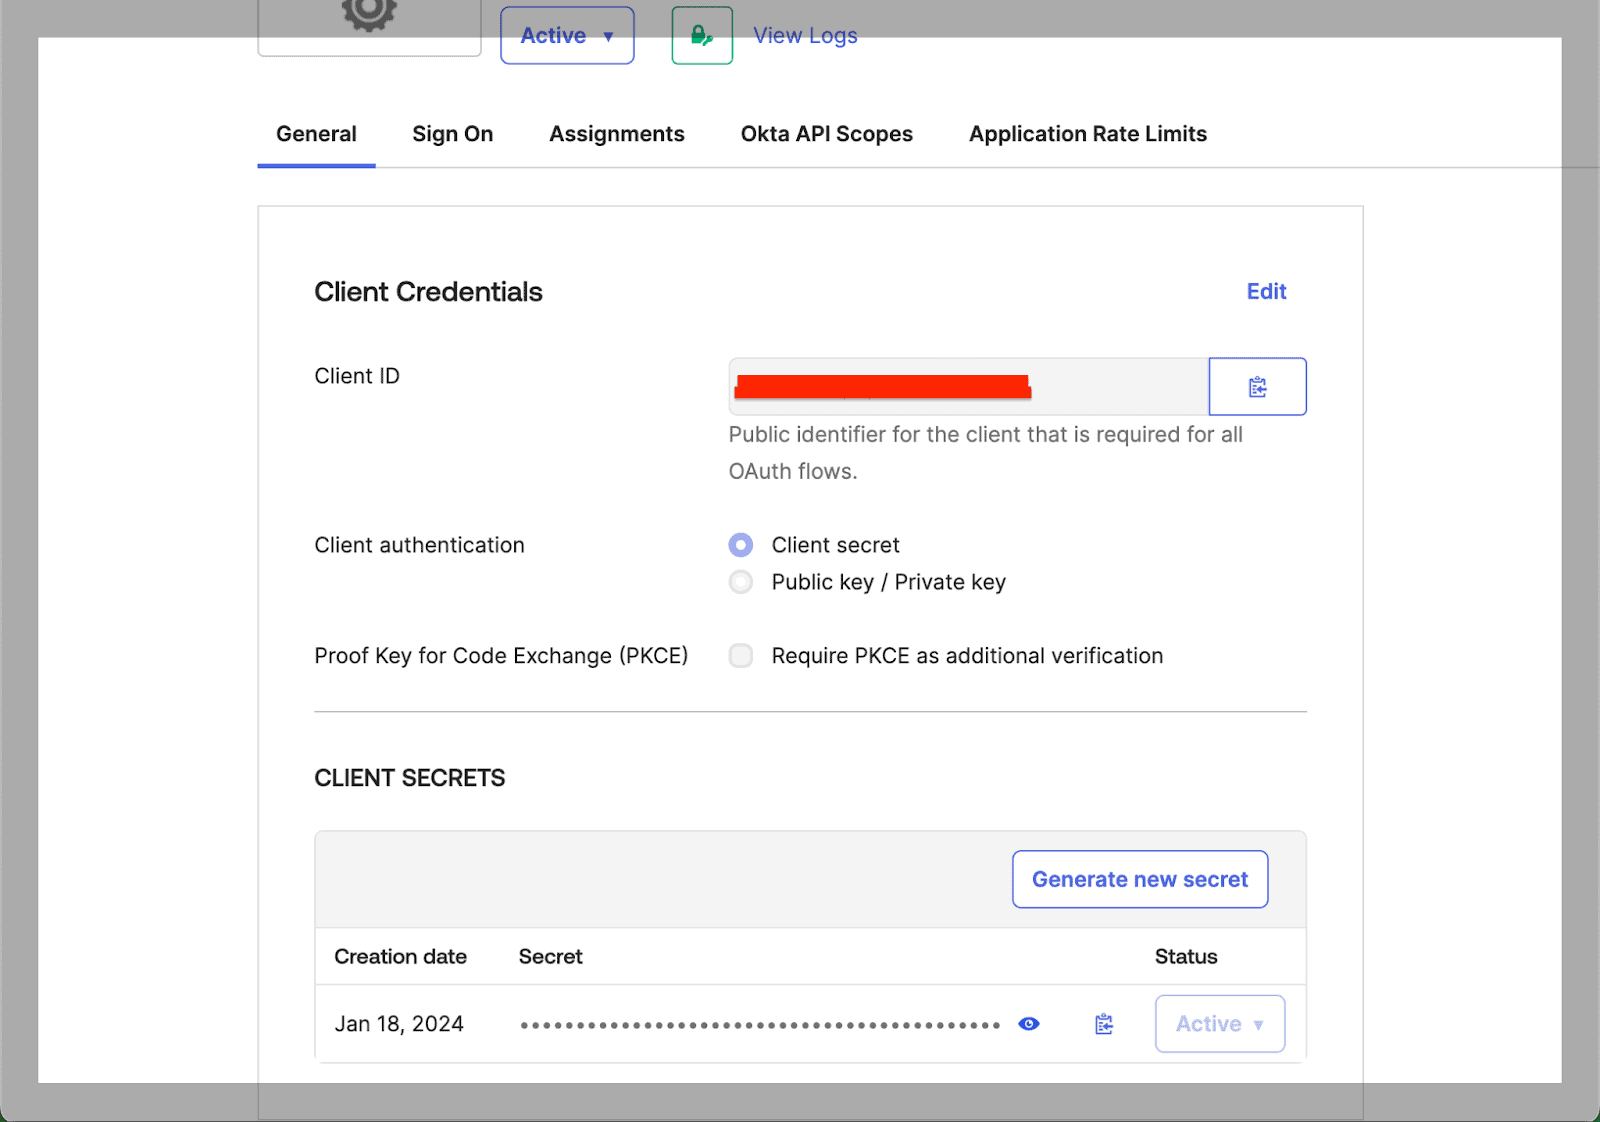Open the Assignments tab
Image resolution: width=1600 pixels, height=1122 pixels.
(616, 133)
